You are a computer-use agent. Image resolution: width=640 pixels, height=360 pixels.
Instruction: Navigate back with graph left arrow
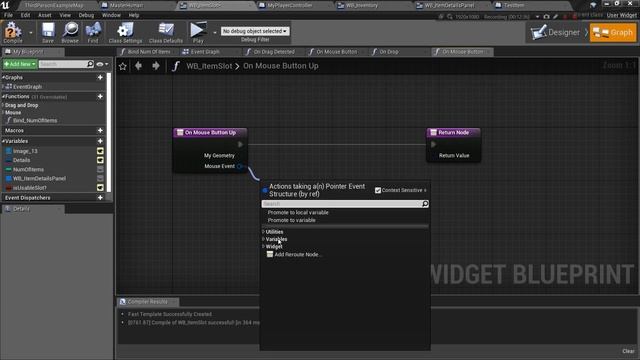pyautogui.click(x=138, y=66)
